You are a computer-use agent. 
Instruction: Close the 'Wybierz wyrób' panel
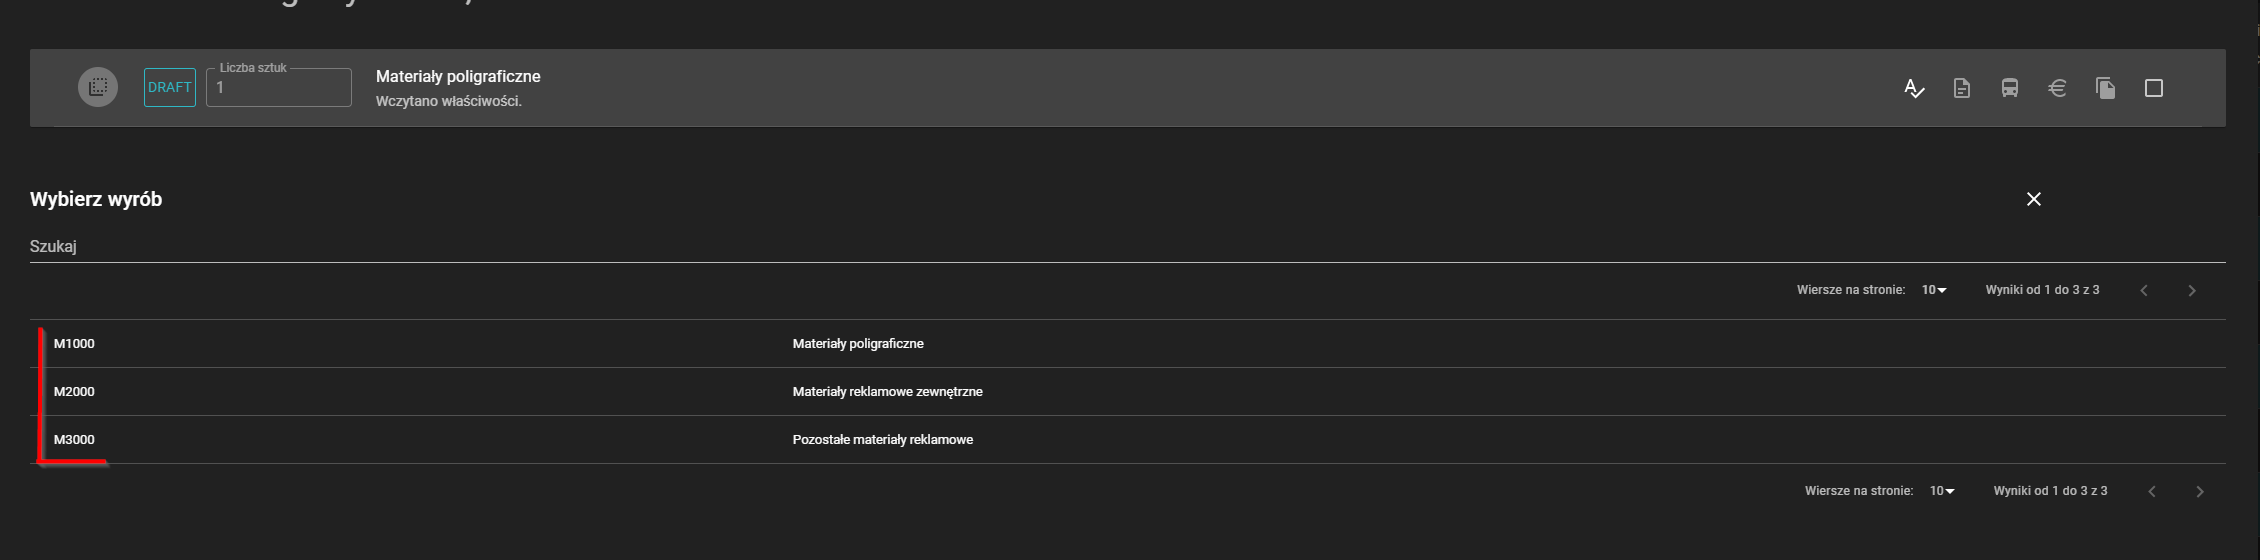pyautogui.click(x=2034, y=199)
